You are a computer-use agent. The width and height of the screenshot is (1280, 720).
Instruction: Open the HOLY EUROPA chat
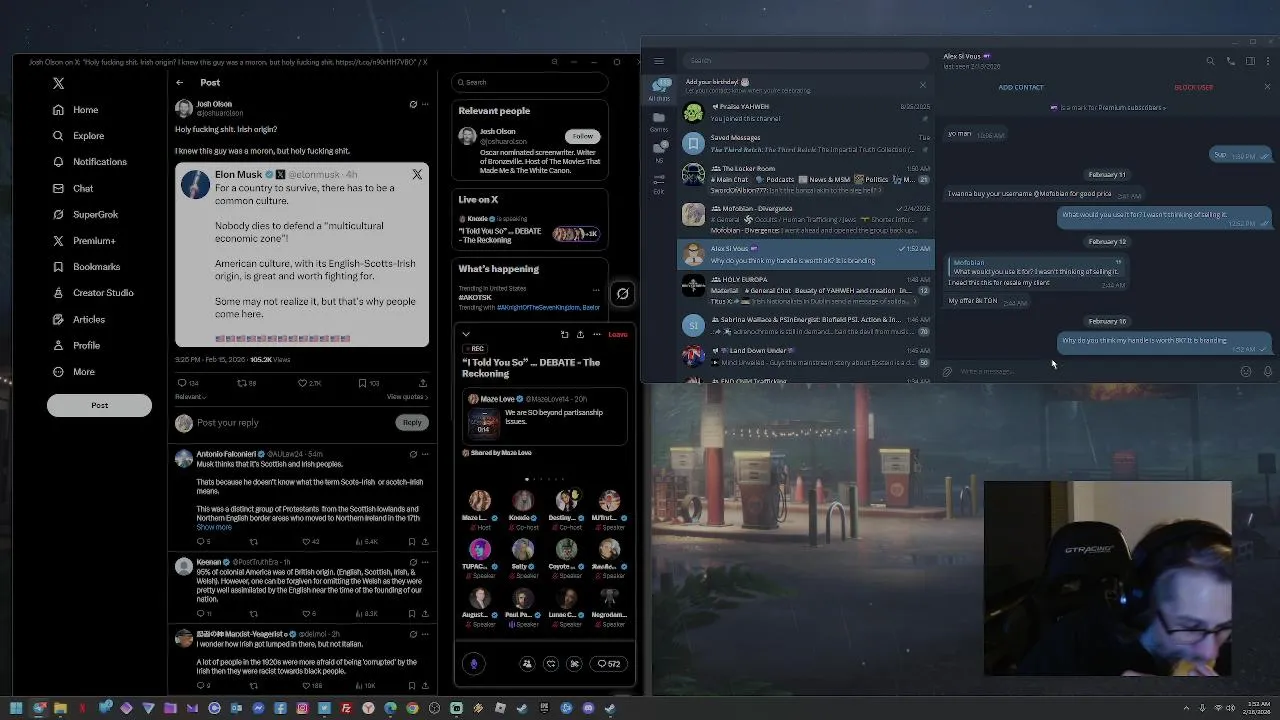point(806,286)
